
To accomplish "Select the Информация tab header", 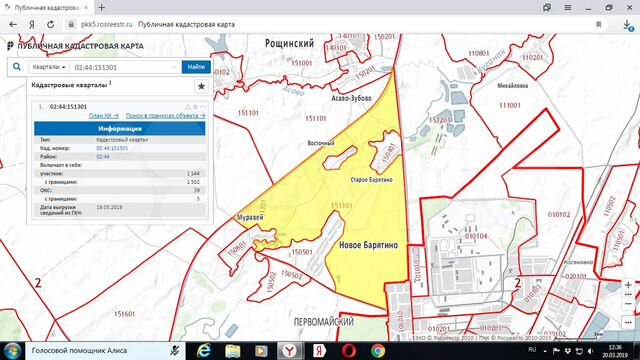I will (x=120, y=129).
